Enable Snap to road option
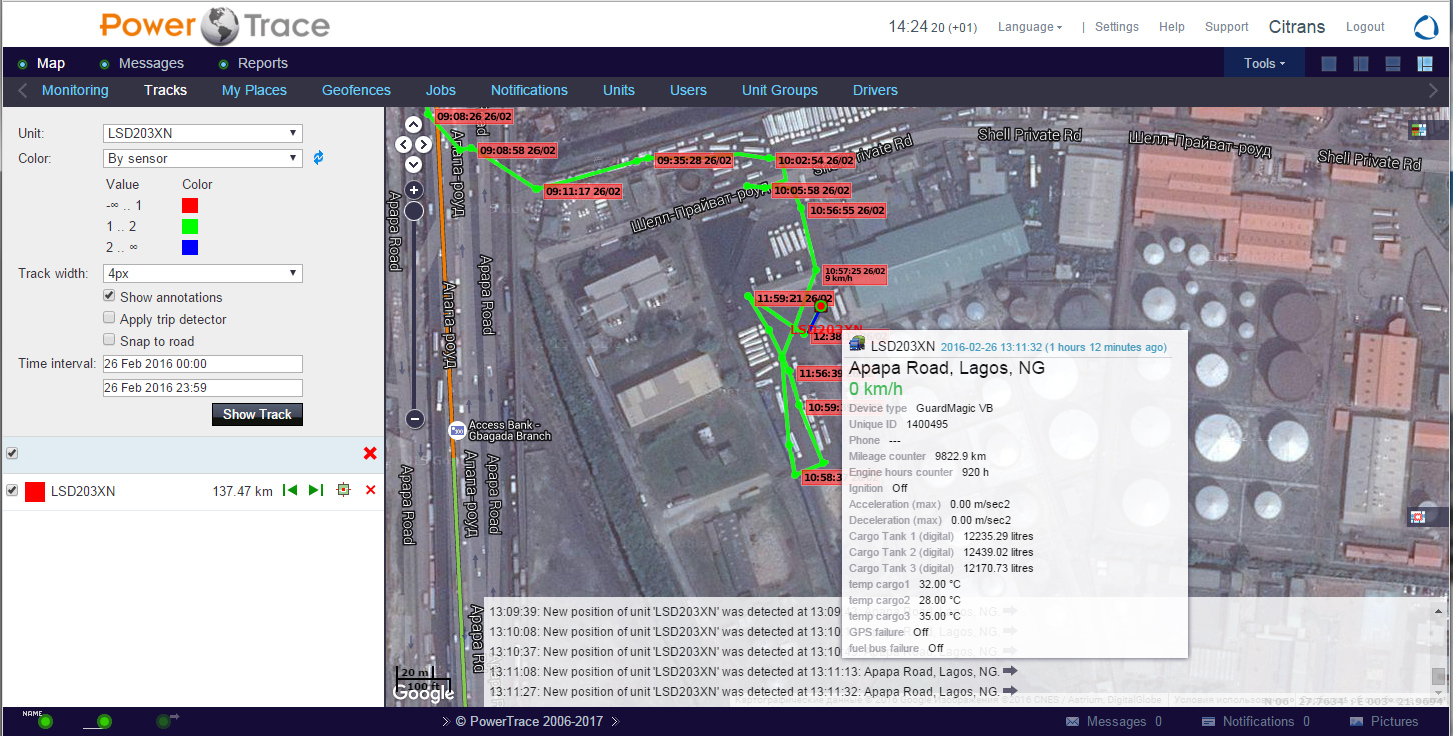1453x736 pixels. click(109, 341)
